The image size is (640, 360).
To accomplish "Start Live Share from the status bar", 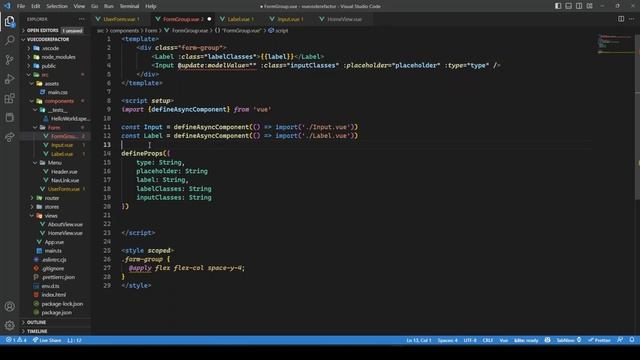I will [x=47, y=340].
